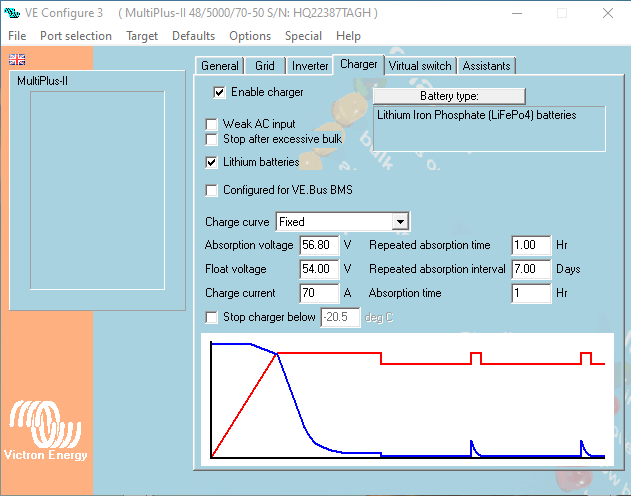The height and width of the screenshot is (496, 631).
Task: Open the Options menu
Action: click(x=250, y=36)
